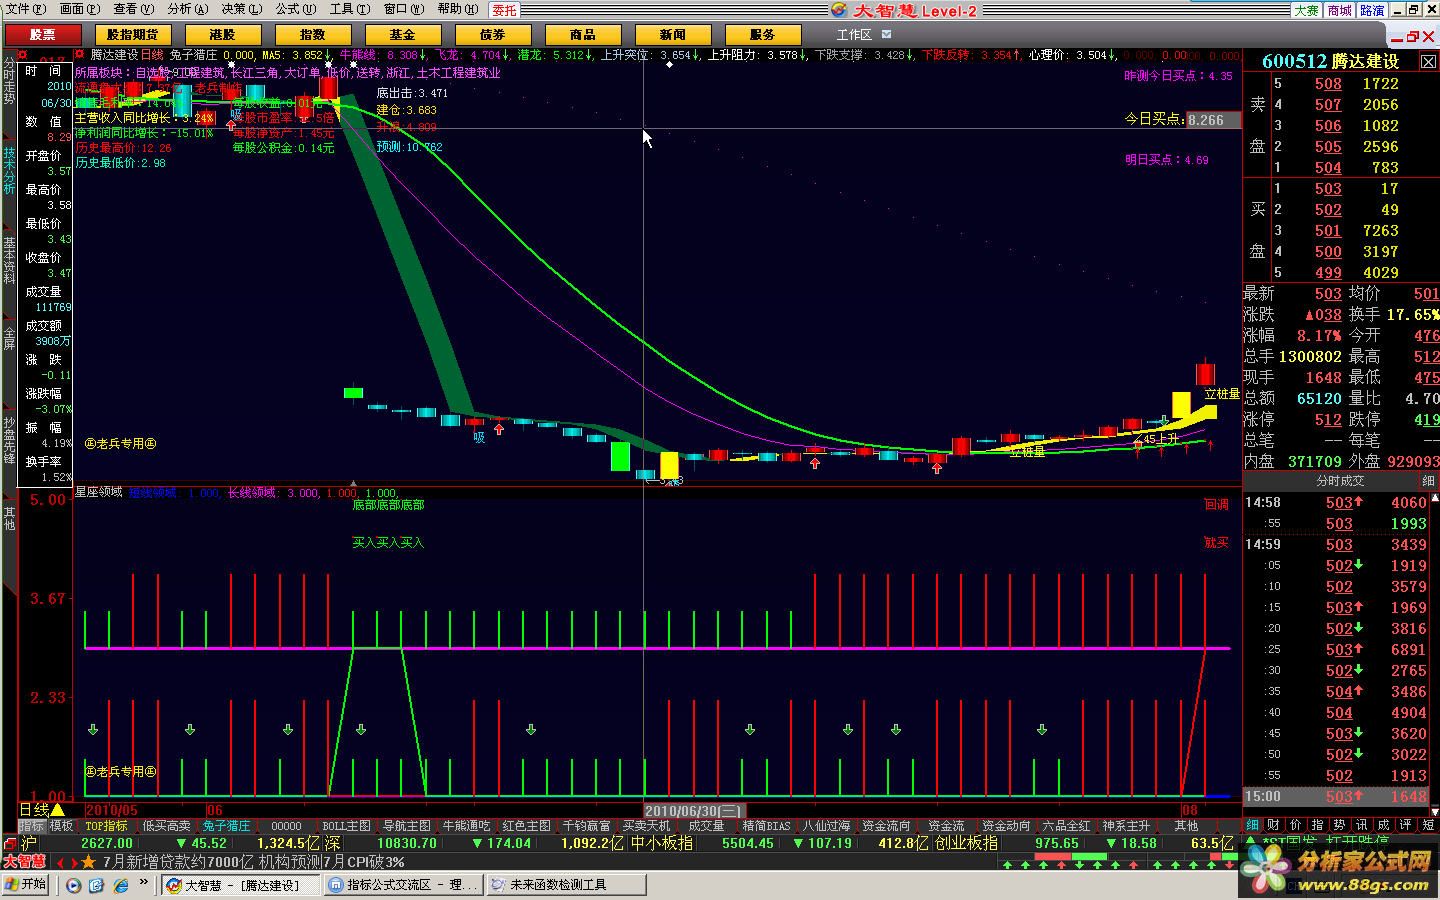Open the 查看(V) menu

133,9
